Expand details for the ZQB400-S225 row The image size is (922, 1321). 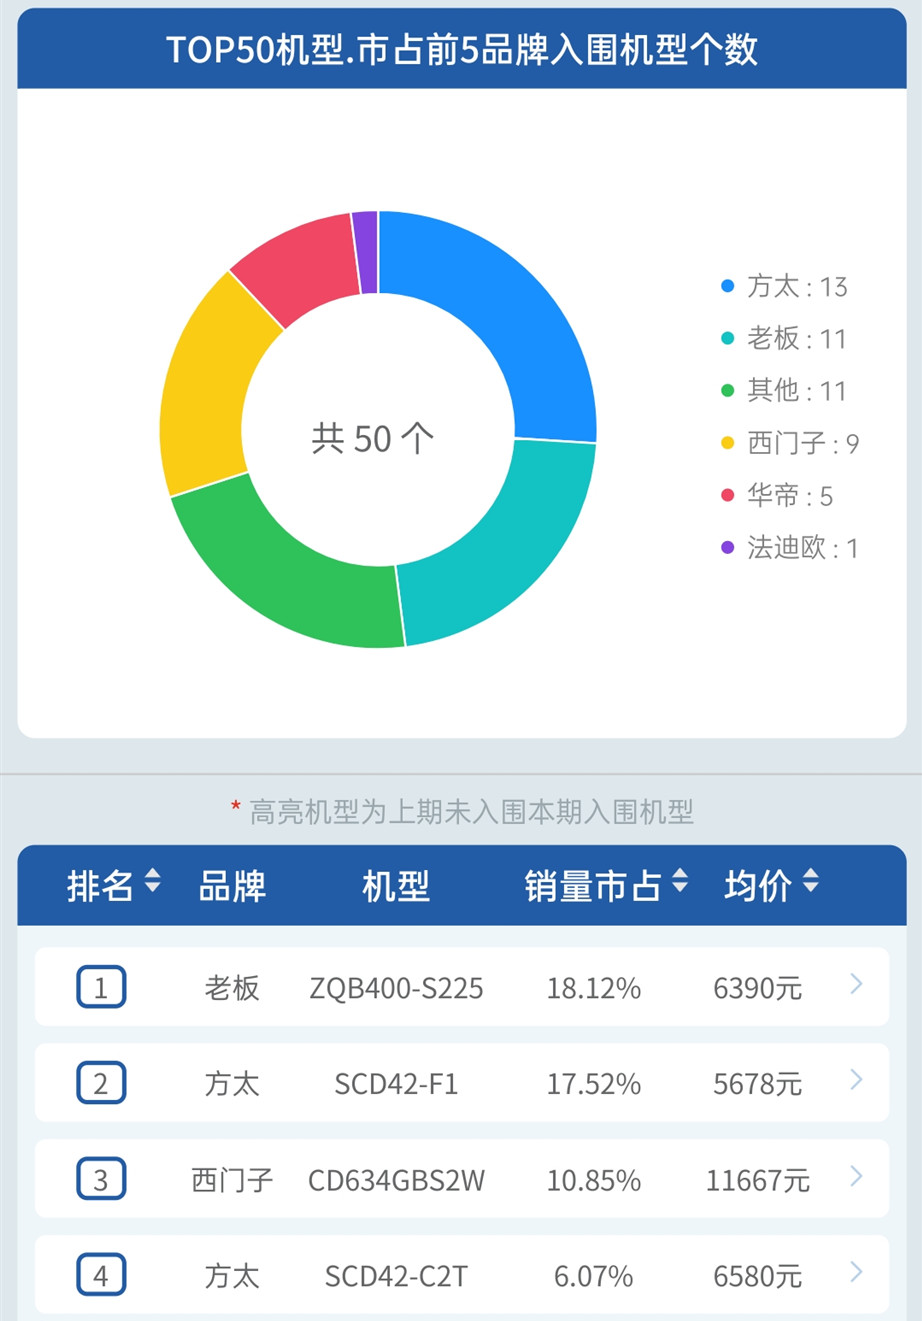855,985
